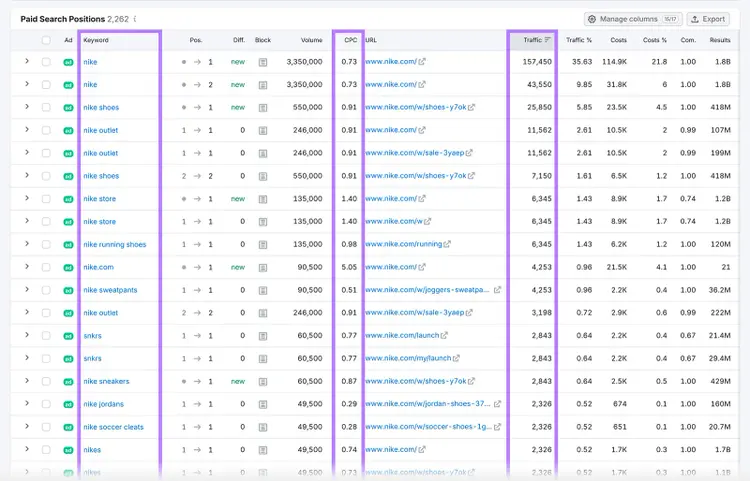Viewport: 750px width, 481px height.
Task: Open the Block icon in the nike sneakers row
Action: [263, 382]
